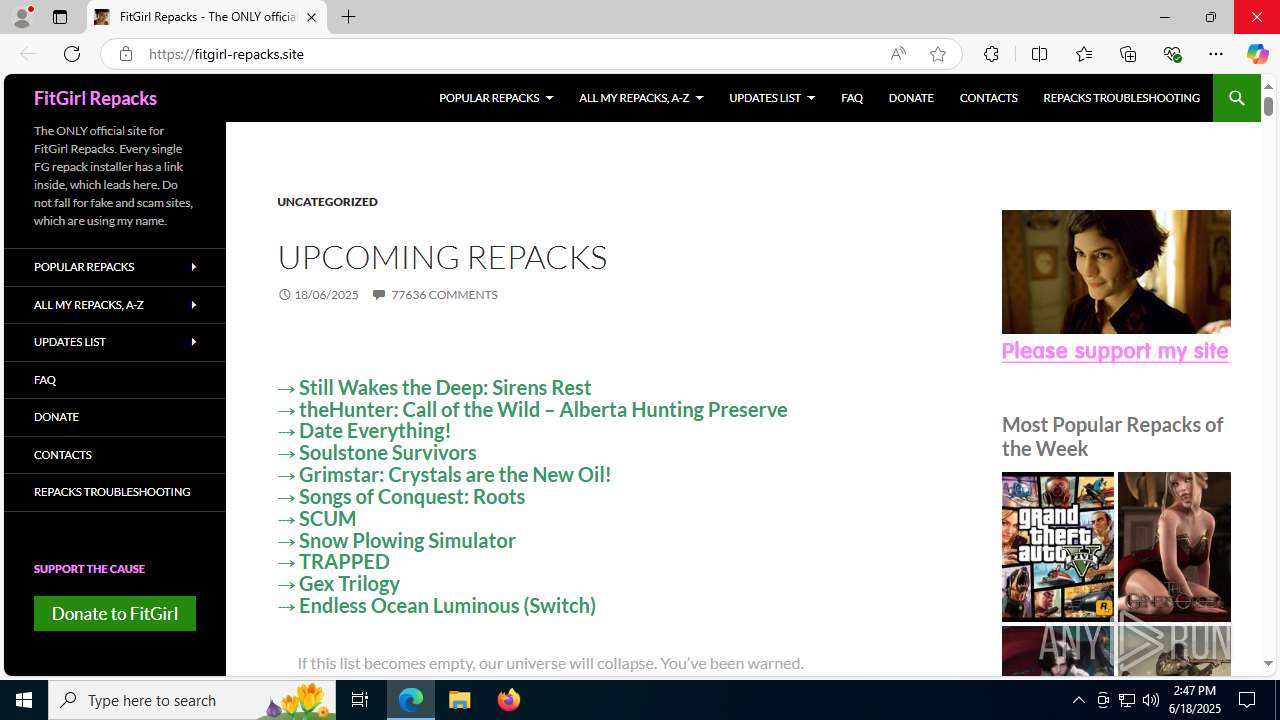The width and height of the screenshot is (1280, 720).
Task: Open the taskbar clock showing 2:47 PM
Action: 1194,700
